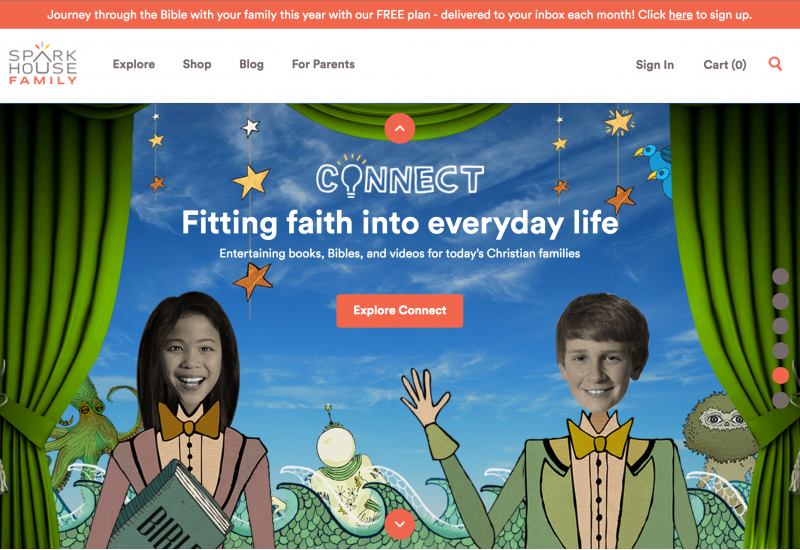Click the Explore Connect button

tap(399, 311)
